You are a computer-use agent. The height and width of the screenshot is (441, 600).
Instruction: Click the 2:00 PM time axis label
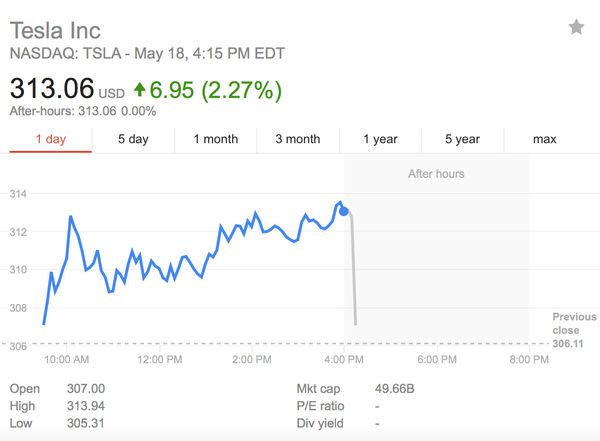[250, 360]
